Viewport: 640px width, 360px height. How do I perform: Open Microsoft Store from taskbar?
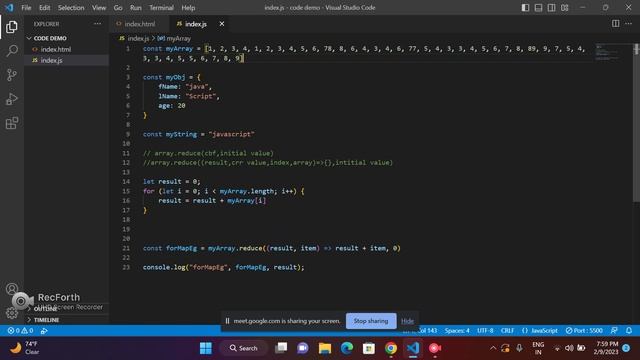(369, 348)
